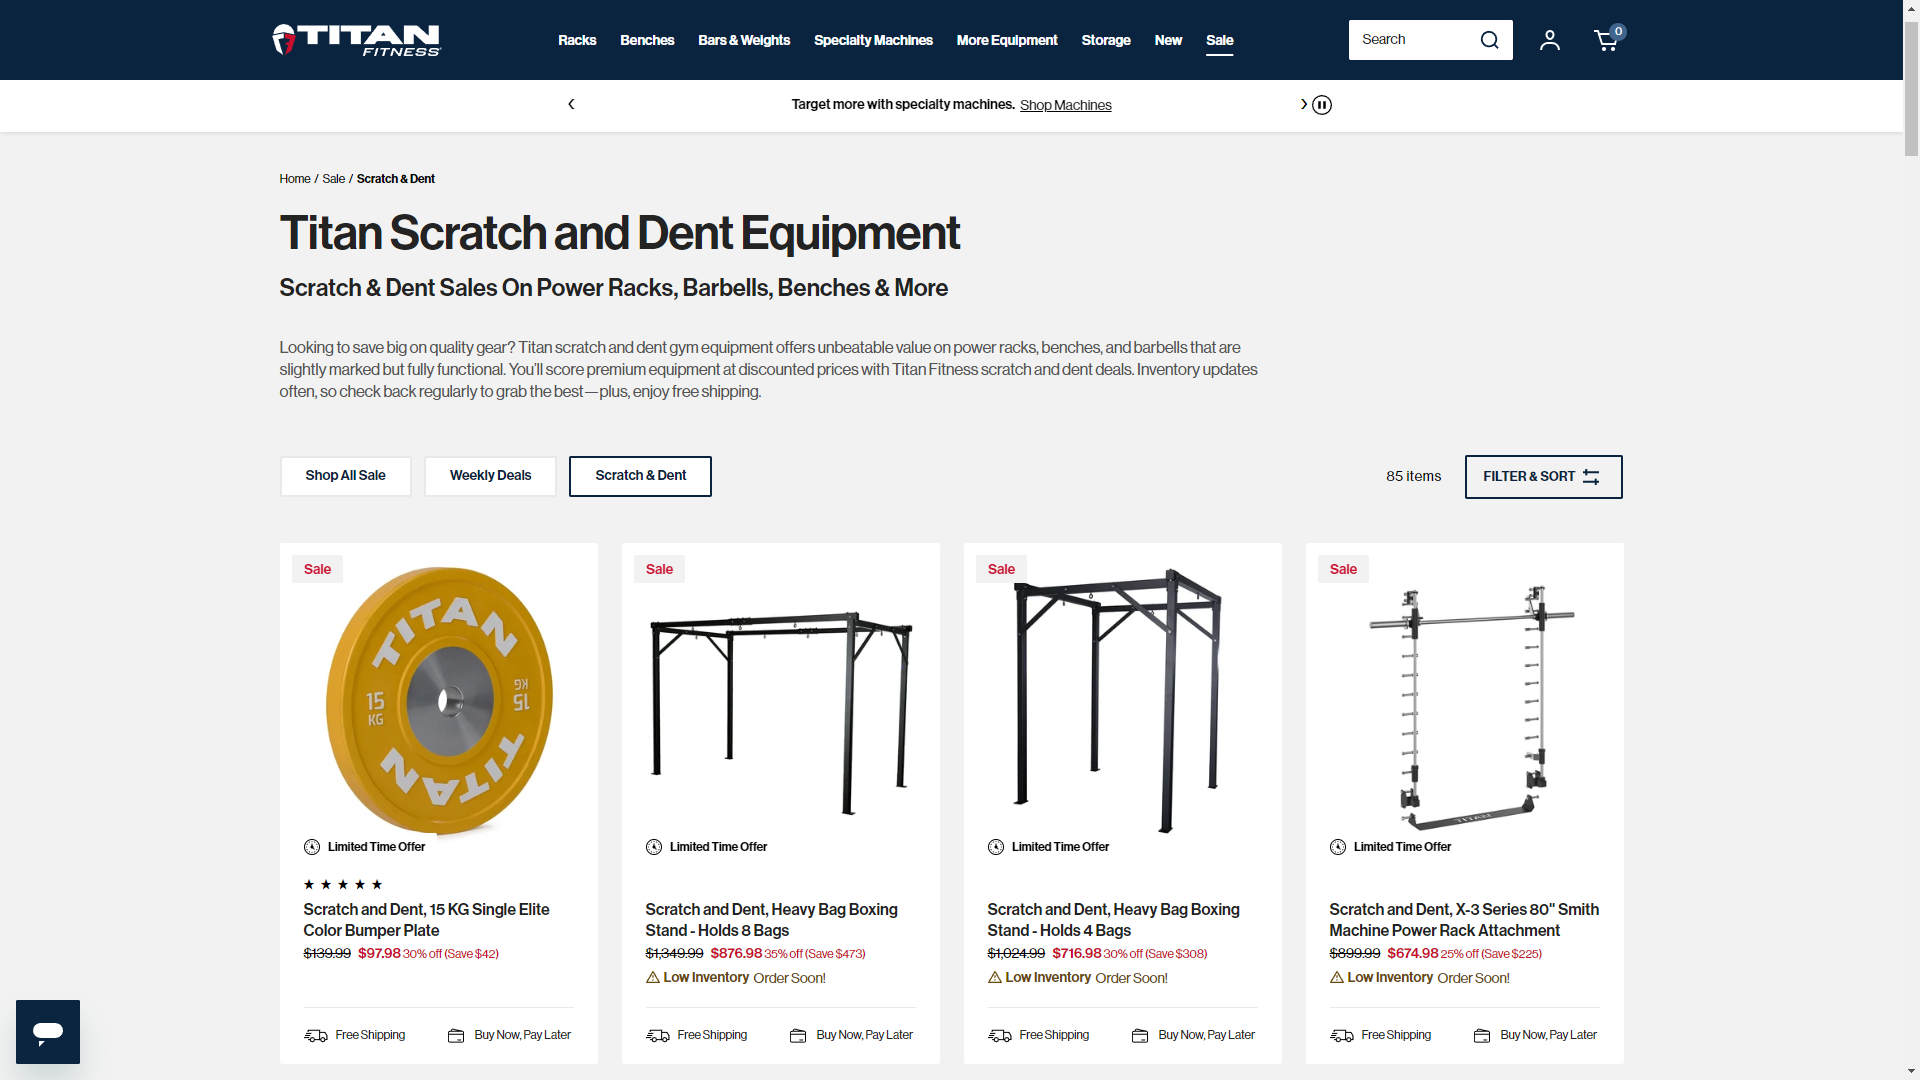Open the Storage menu
The image size is (1920, 1080).
click(1106, 40)
